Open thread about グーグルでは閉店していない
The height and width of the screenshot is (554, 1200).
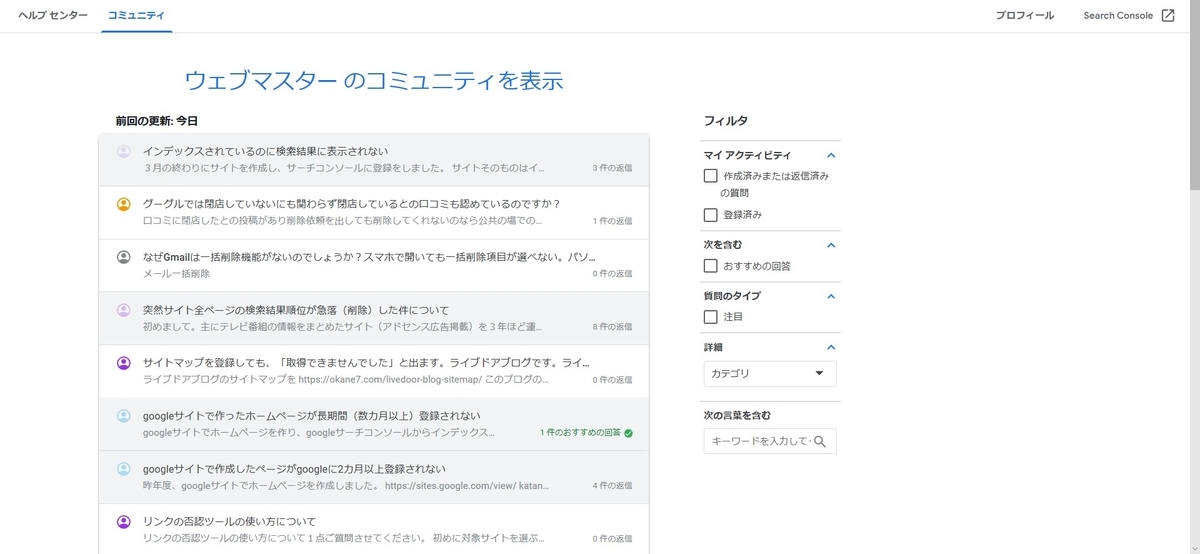point(374,213)
